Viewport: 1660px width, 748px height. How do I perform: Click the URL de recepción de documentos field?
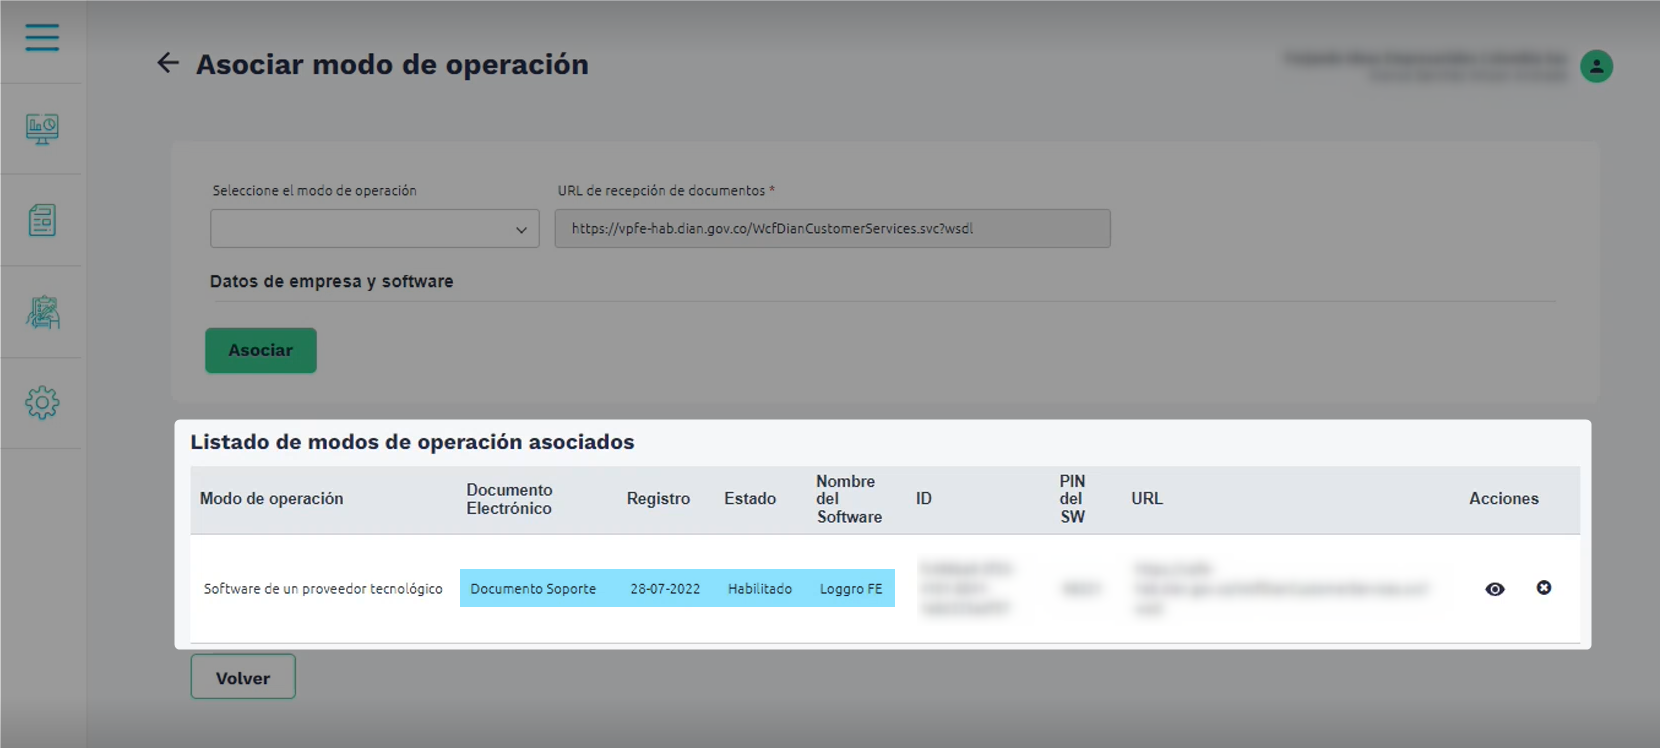pos(832,229)
